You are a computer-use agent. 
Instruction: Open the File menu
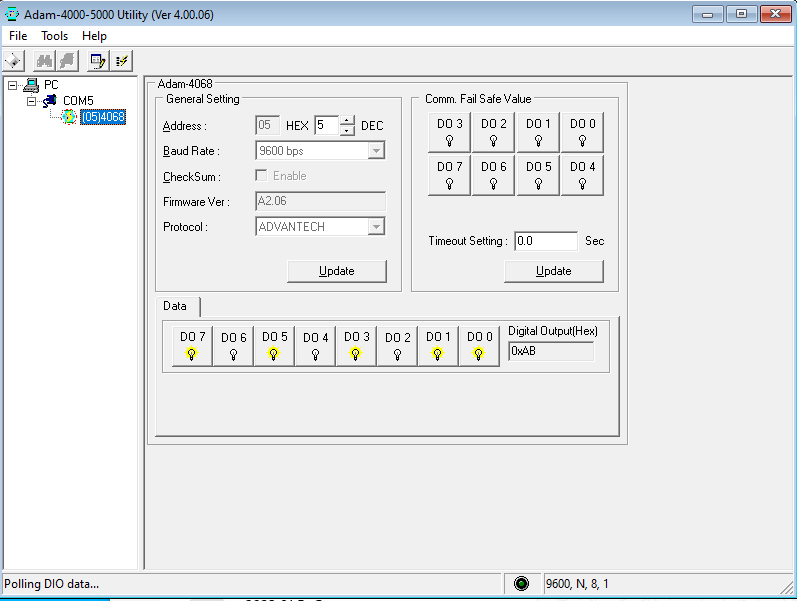tap(18, 36)
